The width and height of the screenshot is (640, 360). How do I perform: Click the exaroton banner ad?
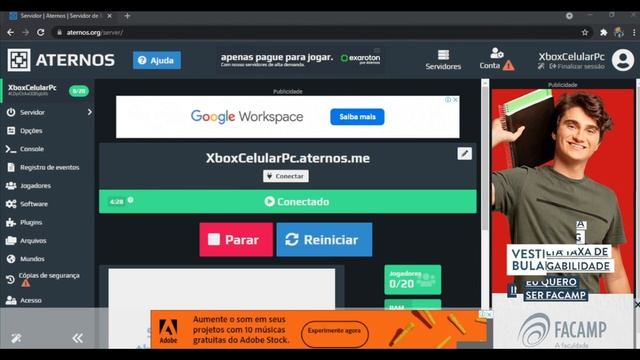(300, 60)
